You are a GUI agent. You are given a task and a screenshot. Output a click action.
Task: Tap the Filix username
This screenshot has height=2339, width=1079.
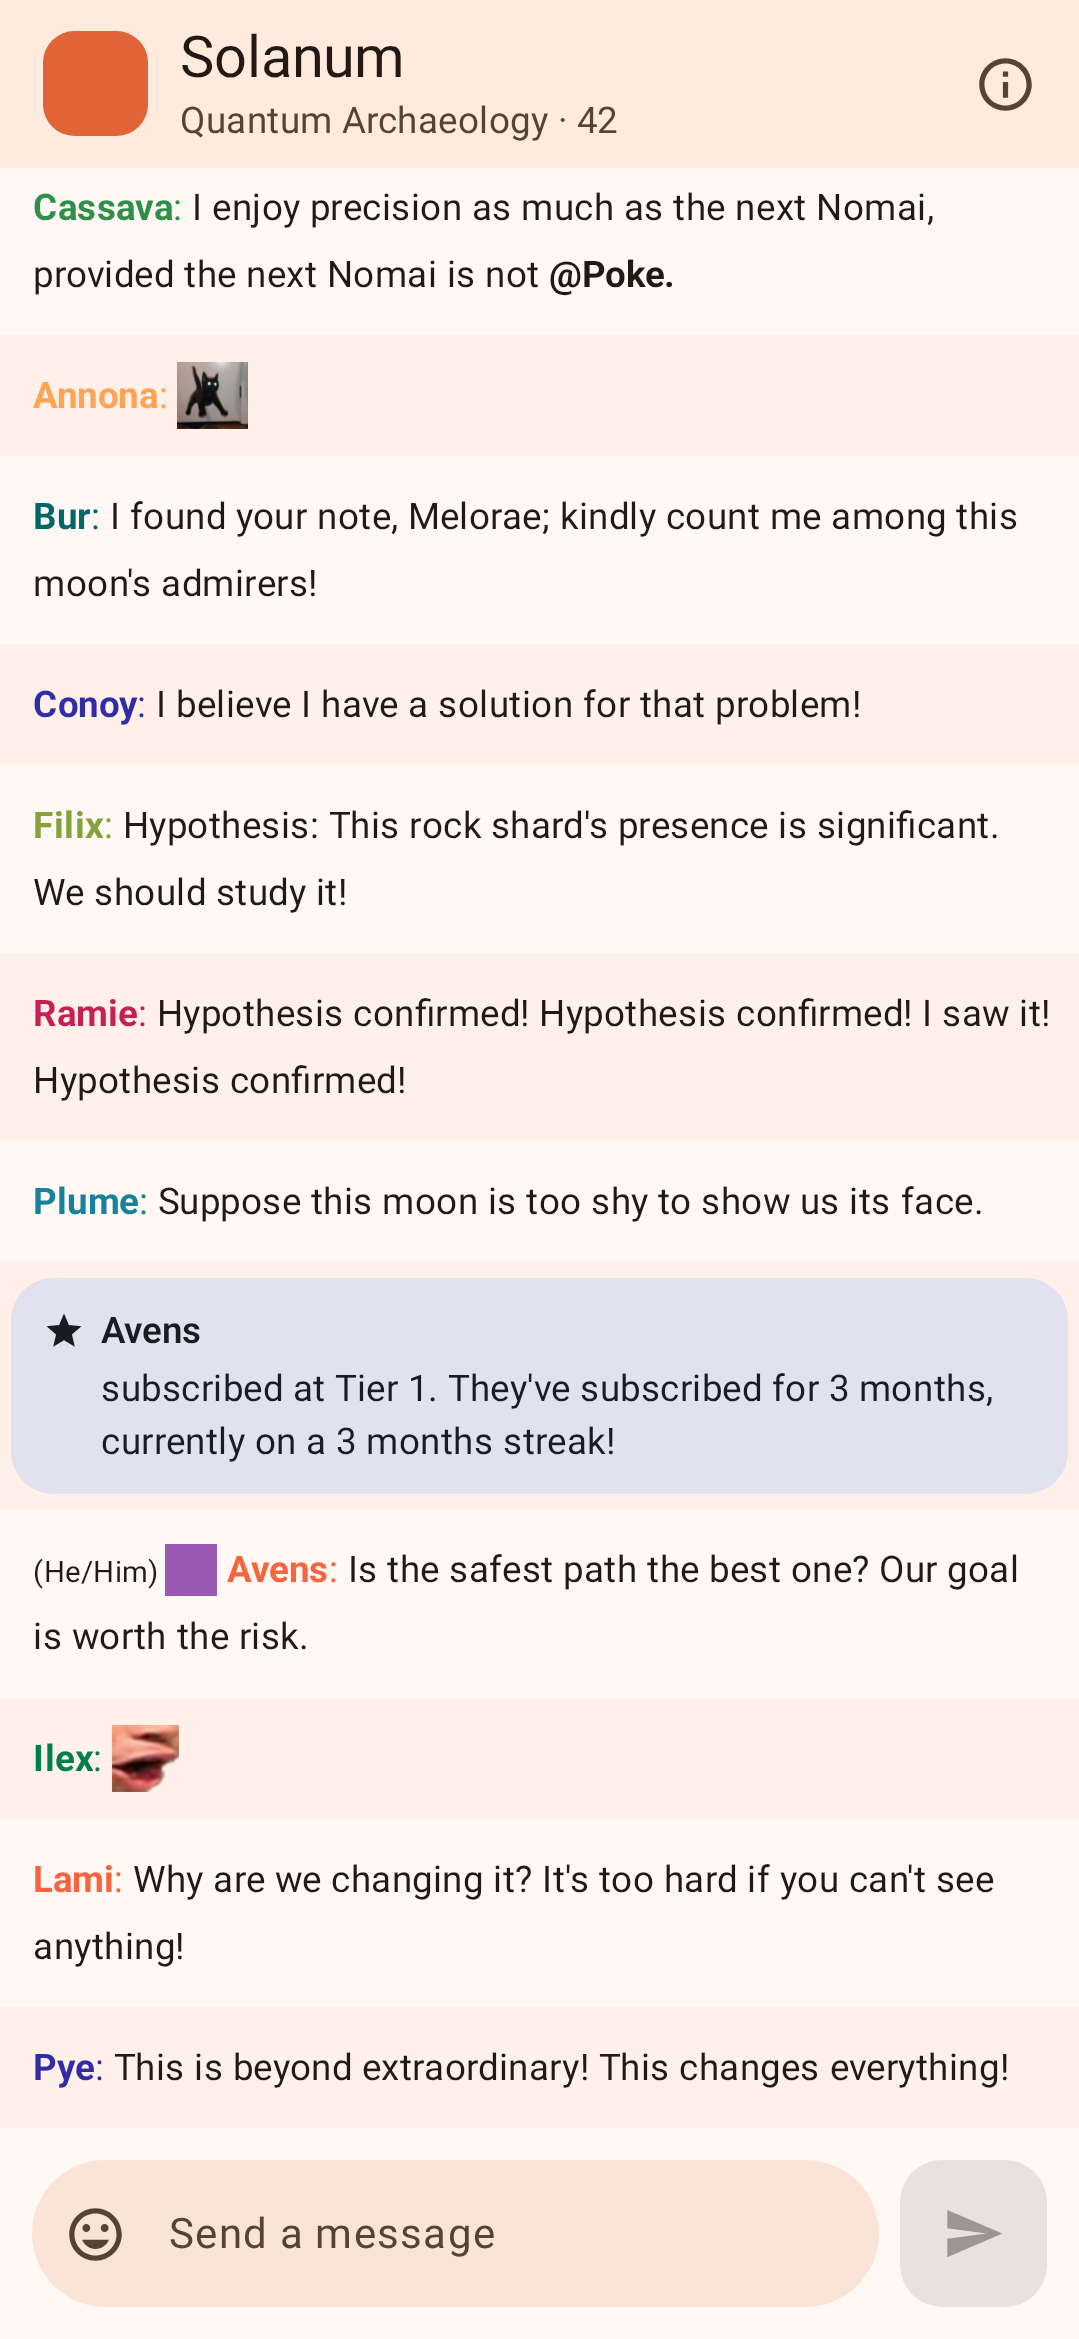coord(72,826)
